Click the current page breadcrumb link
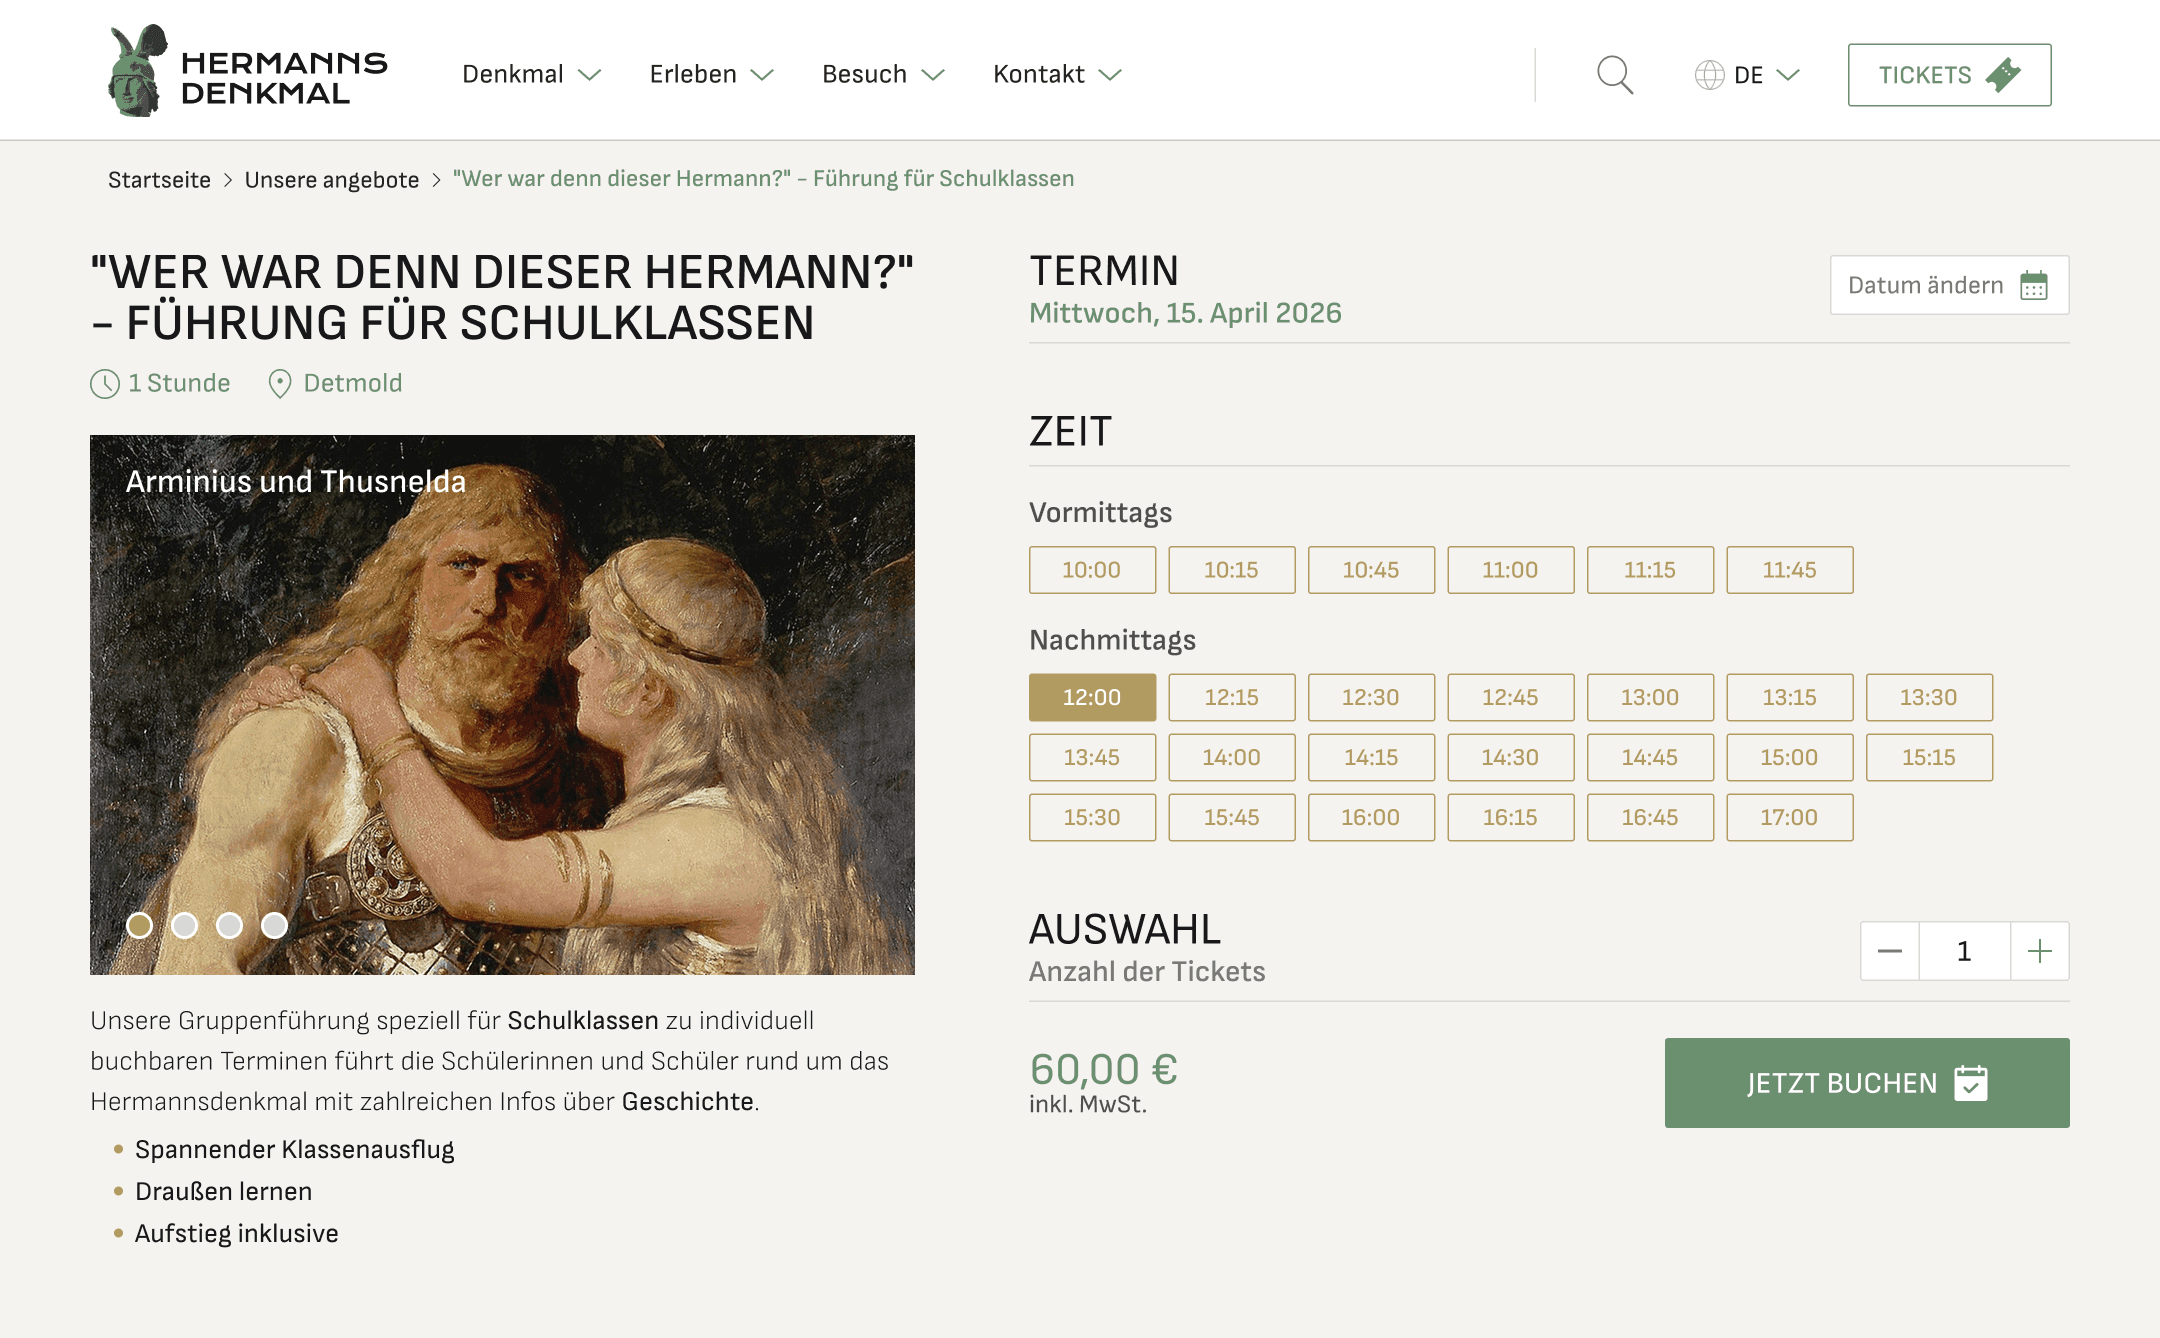 pyautogui.click(x=763, y=179)
